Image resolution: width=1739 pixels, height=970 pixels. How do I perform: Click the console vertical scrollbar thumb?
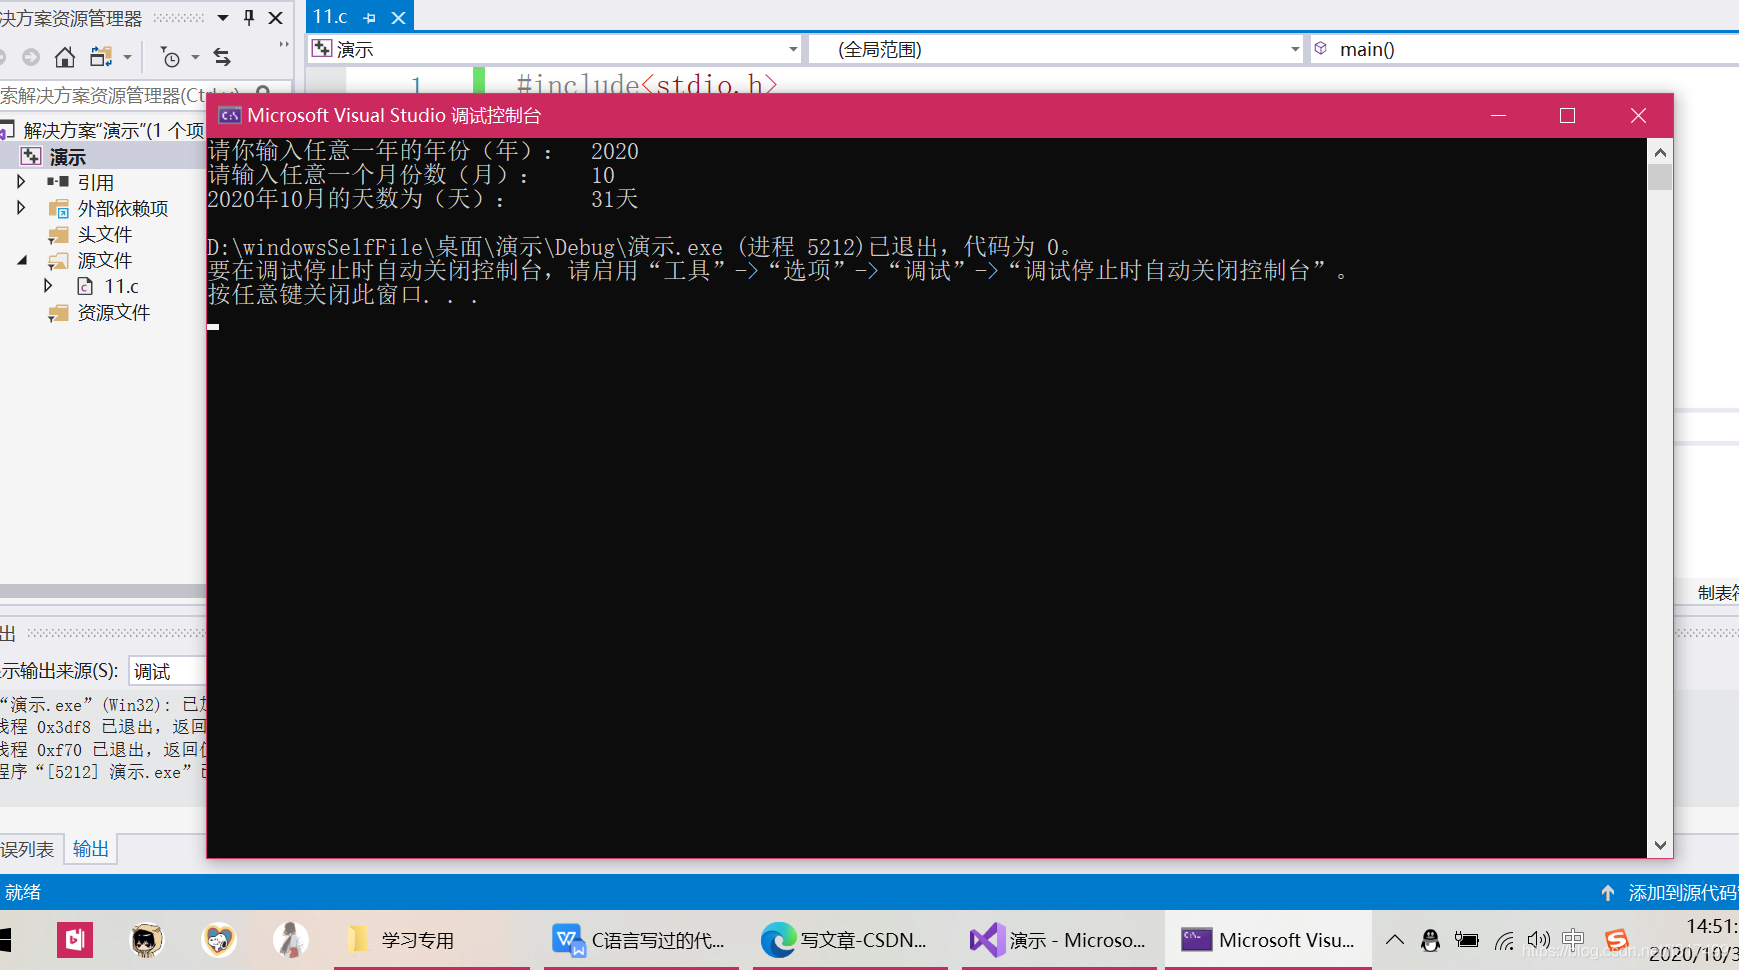pos(1660,177)
